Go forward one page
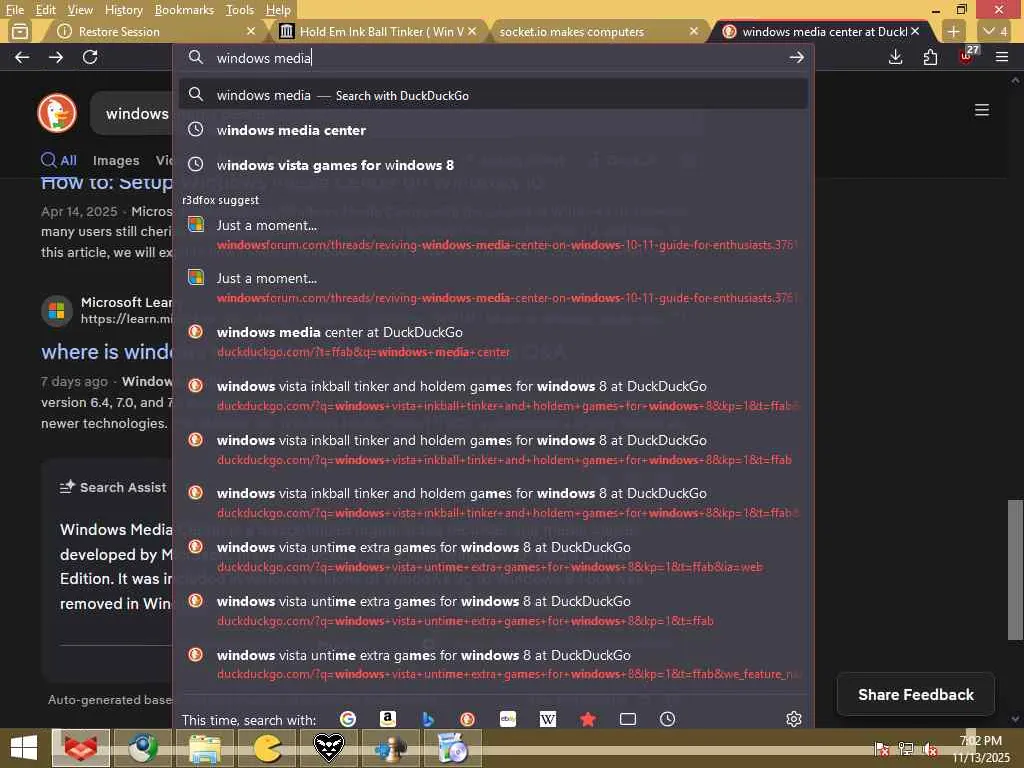This screenshot has width=1024, height=768. click(x=56, y=57)
